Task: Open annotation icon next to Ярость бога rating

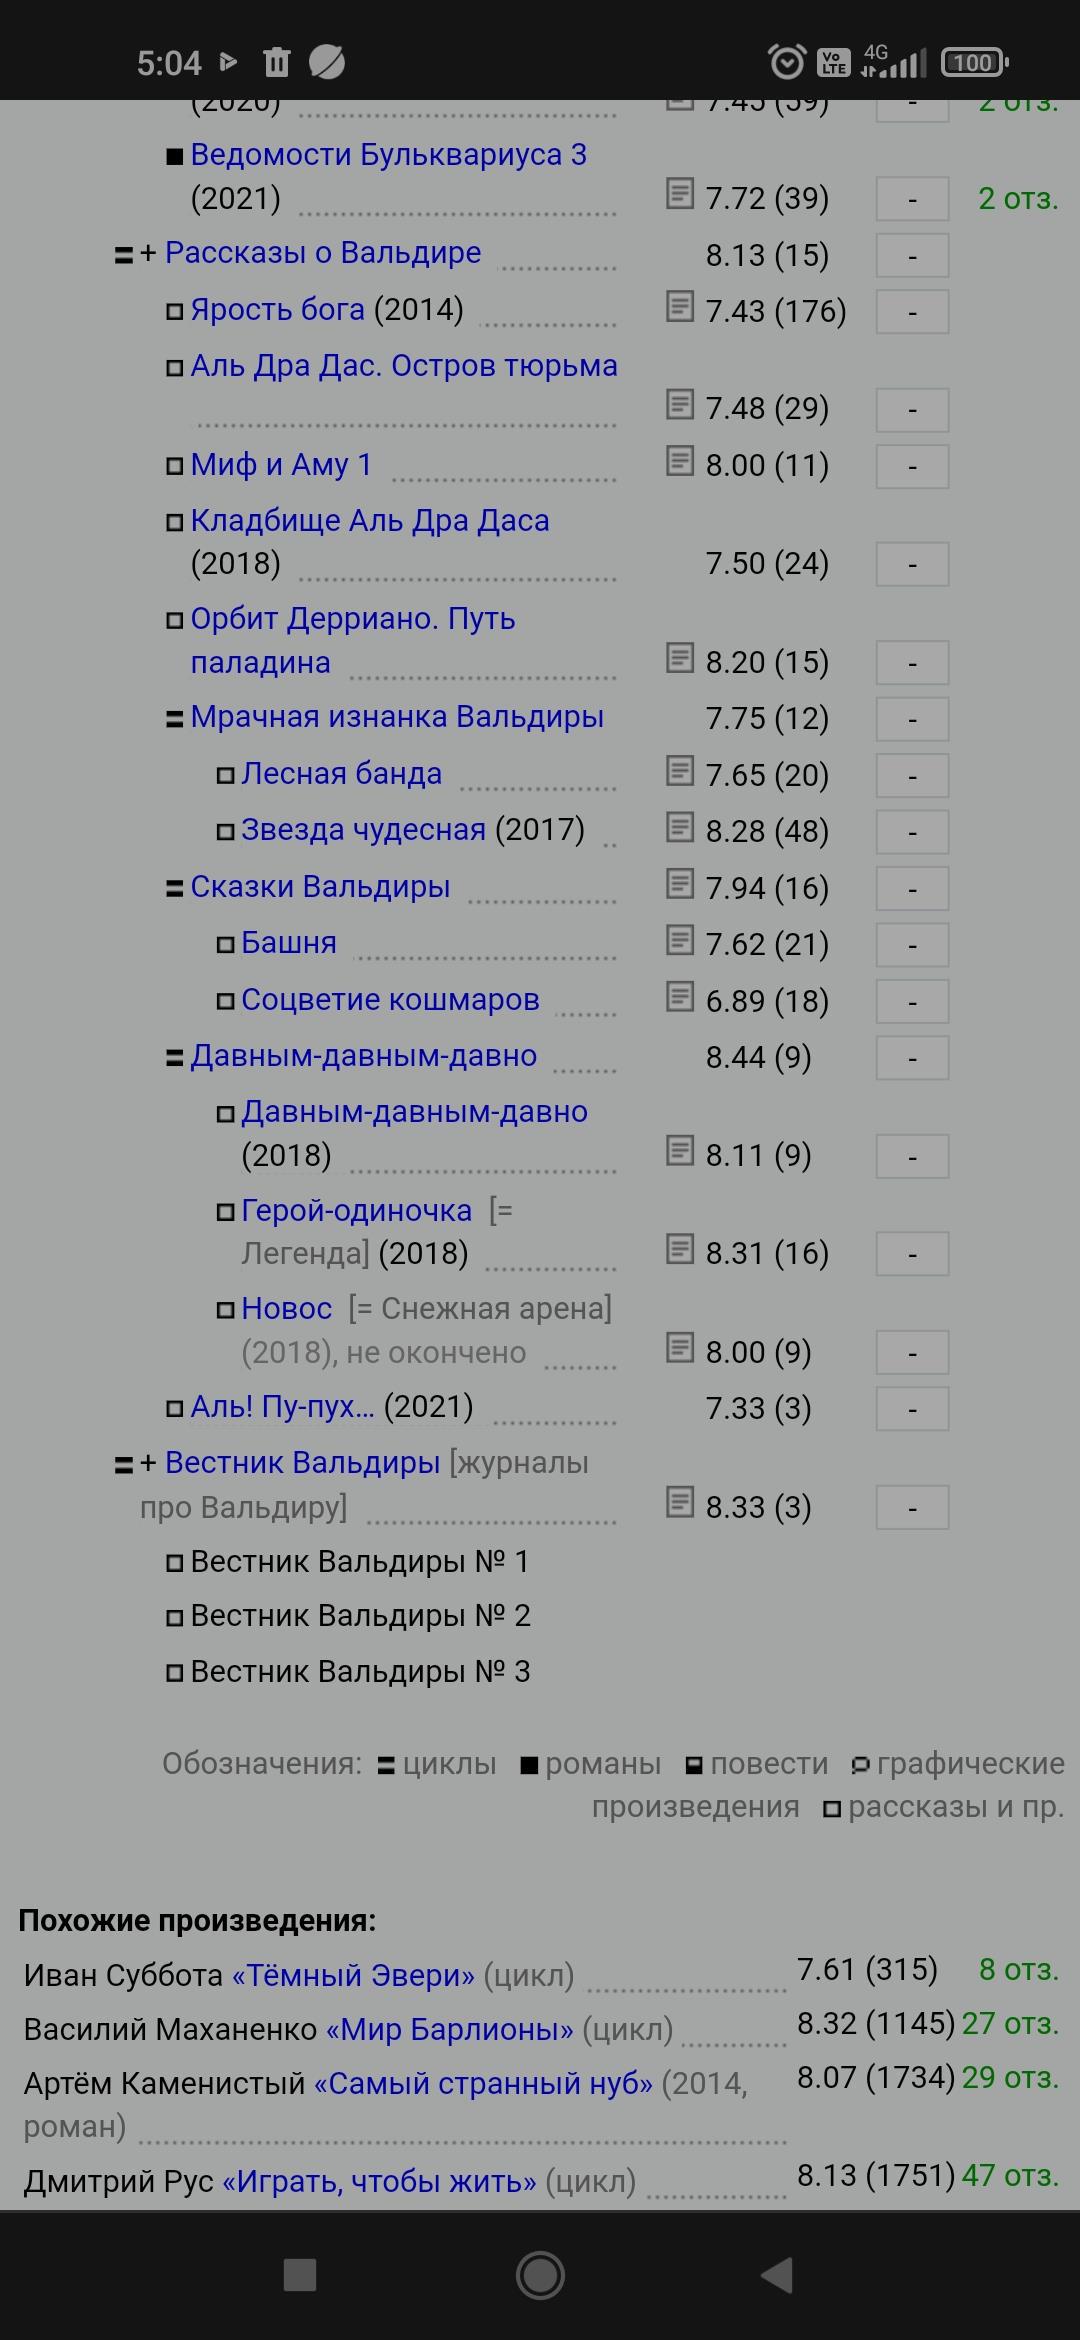Action: (x=680, y=306)
